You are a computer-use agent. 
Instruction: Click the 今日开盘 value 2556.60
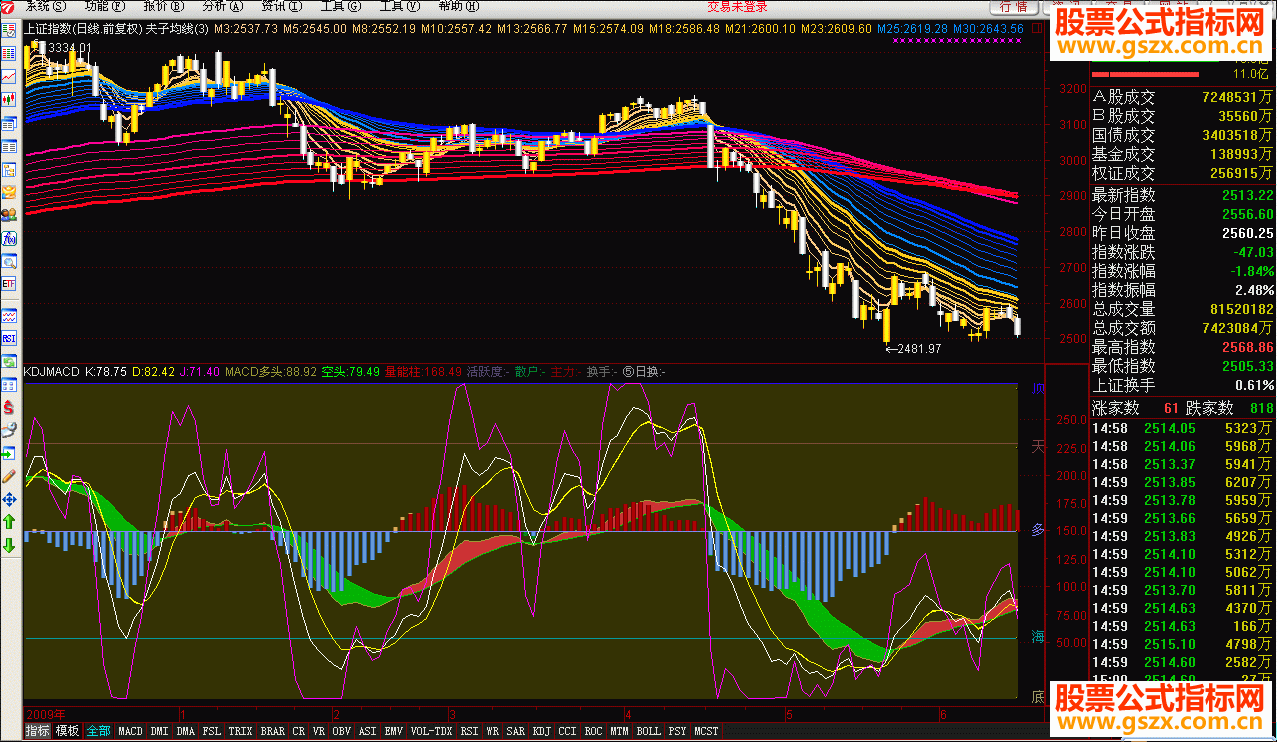1247,214
